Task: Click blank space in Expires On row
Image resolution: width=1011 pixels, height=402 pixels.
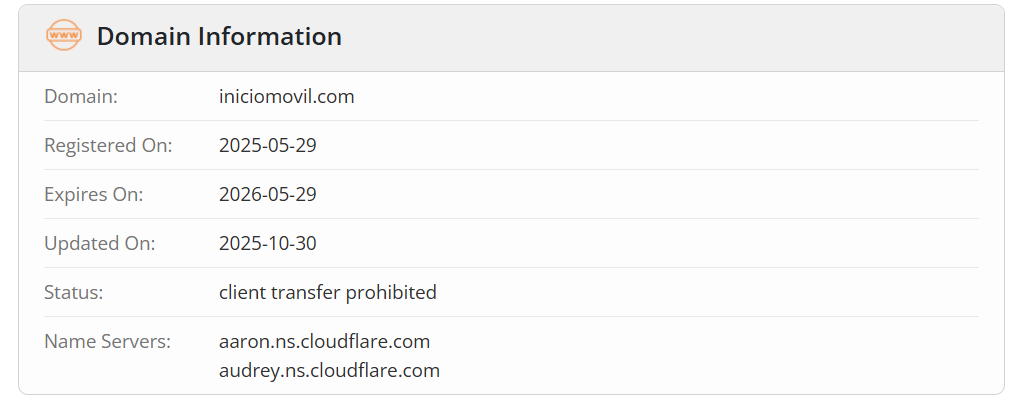Action: tap(650, 195)
